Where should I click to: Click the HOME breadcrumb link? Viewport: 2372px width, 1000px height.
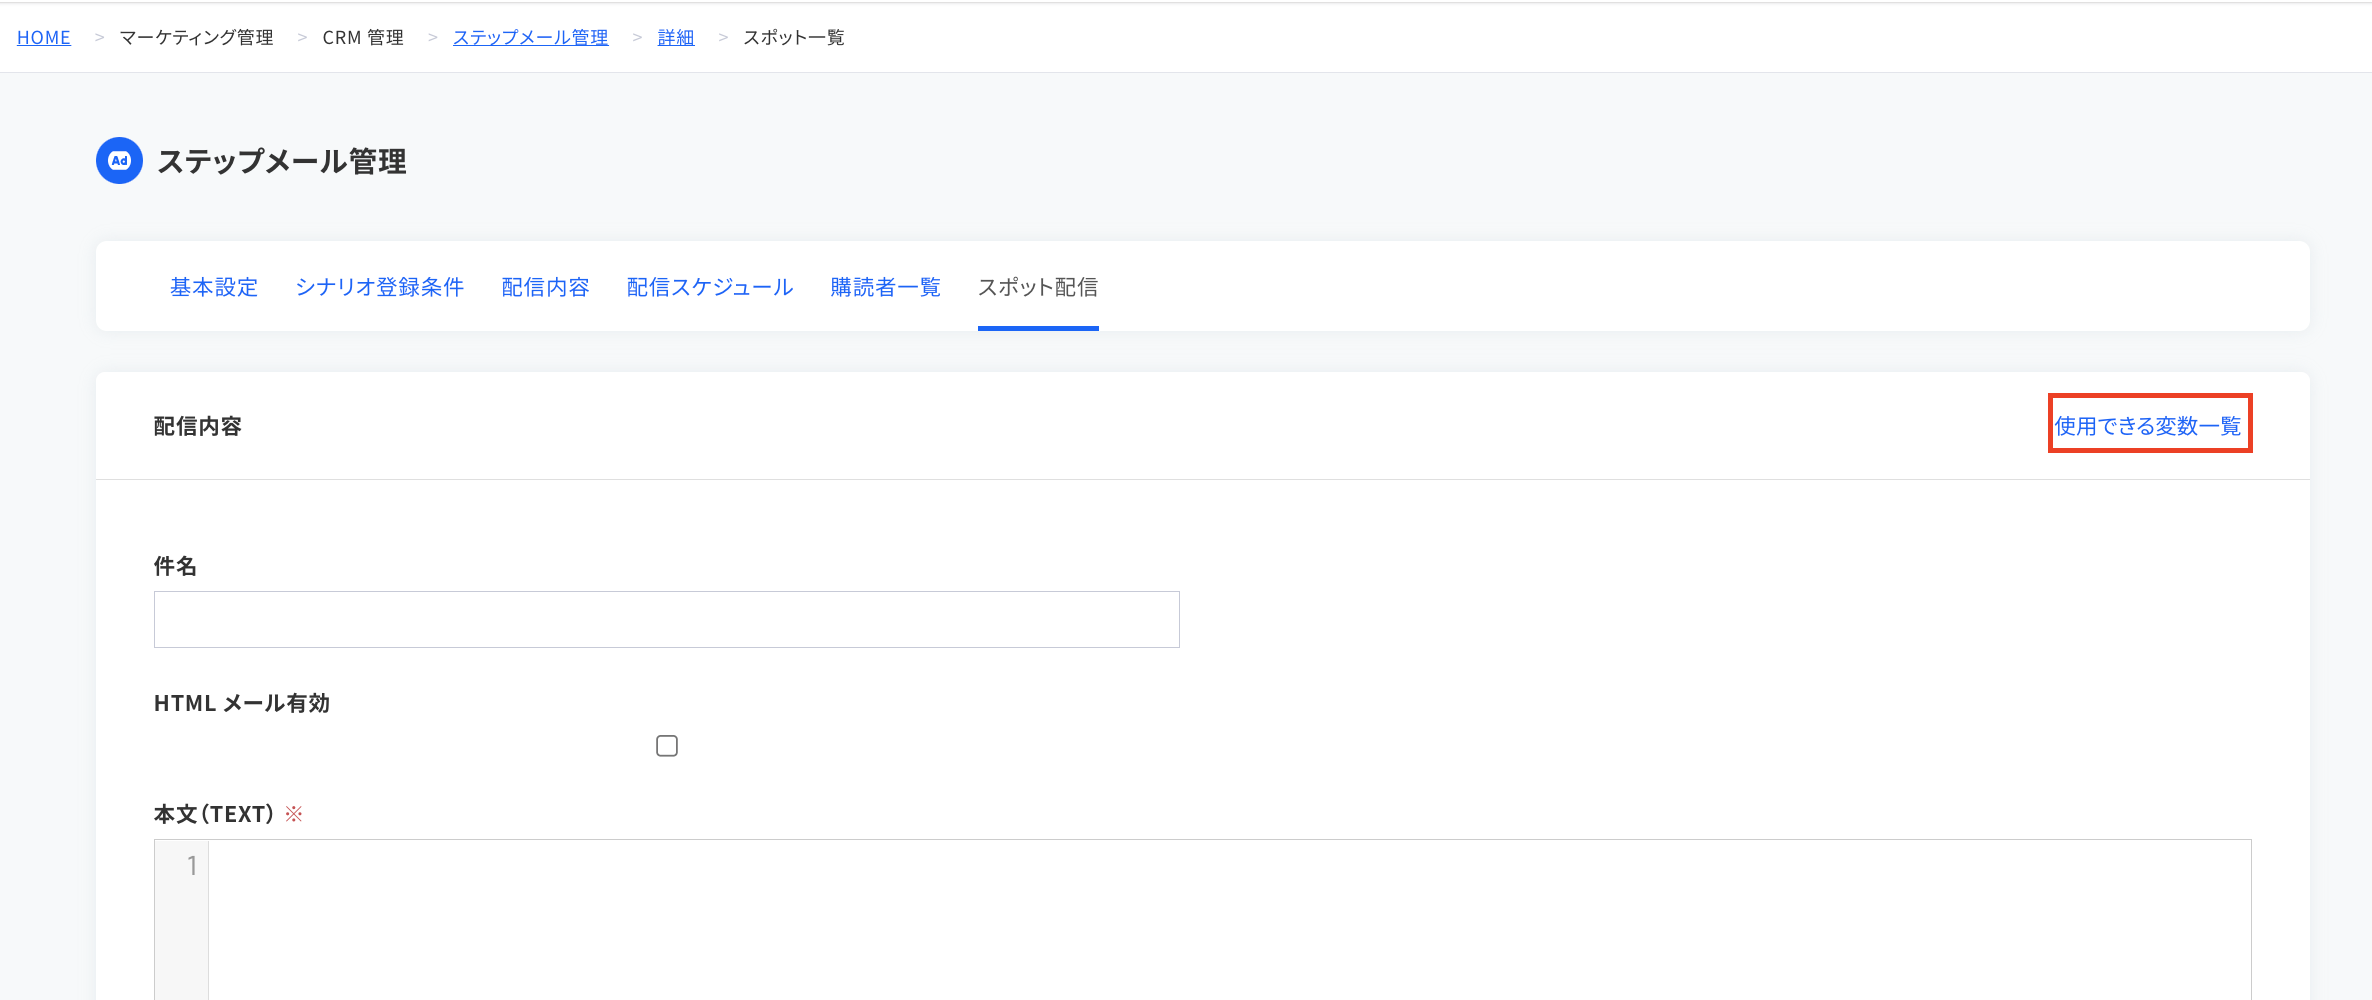[x=44, y=37]
